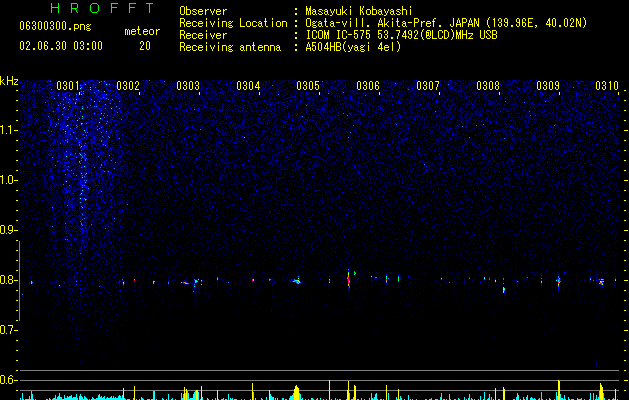Click the 0.8 frequency axis label

[x=8, y=280]
